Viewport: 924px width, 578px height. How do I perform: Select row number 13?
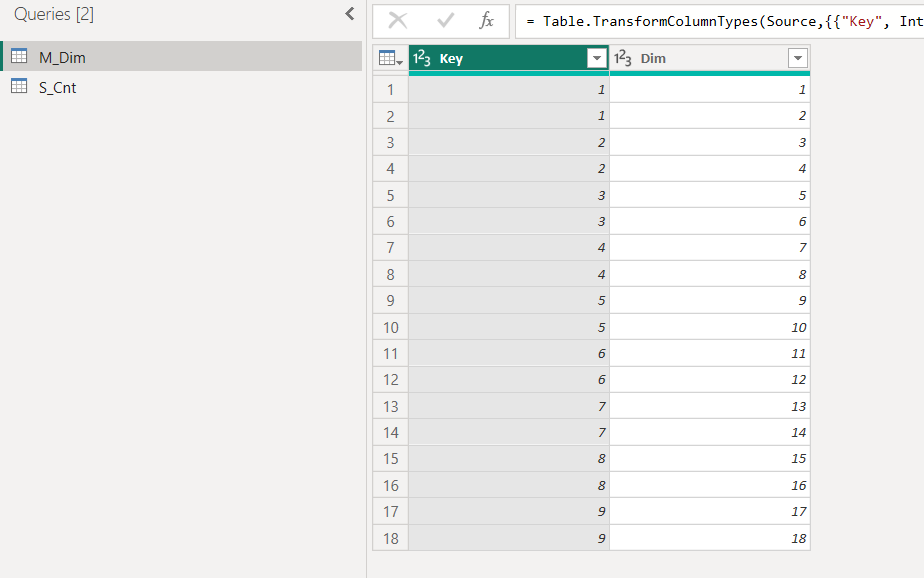(x=391, y=407)
